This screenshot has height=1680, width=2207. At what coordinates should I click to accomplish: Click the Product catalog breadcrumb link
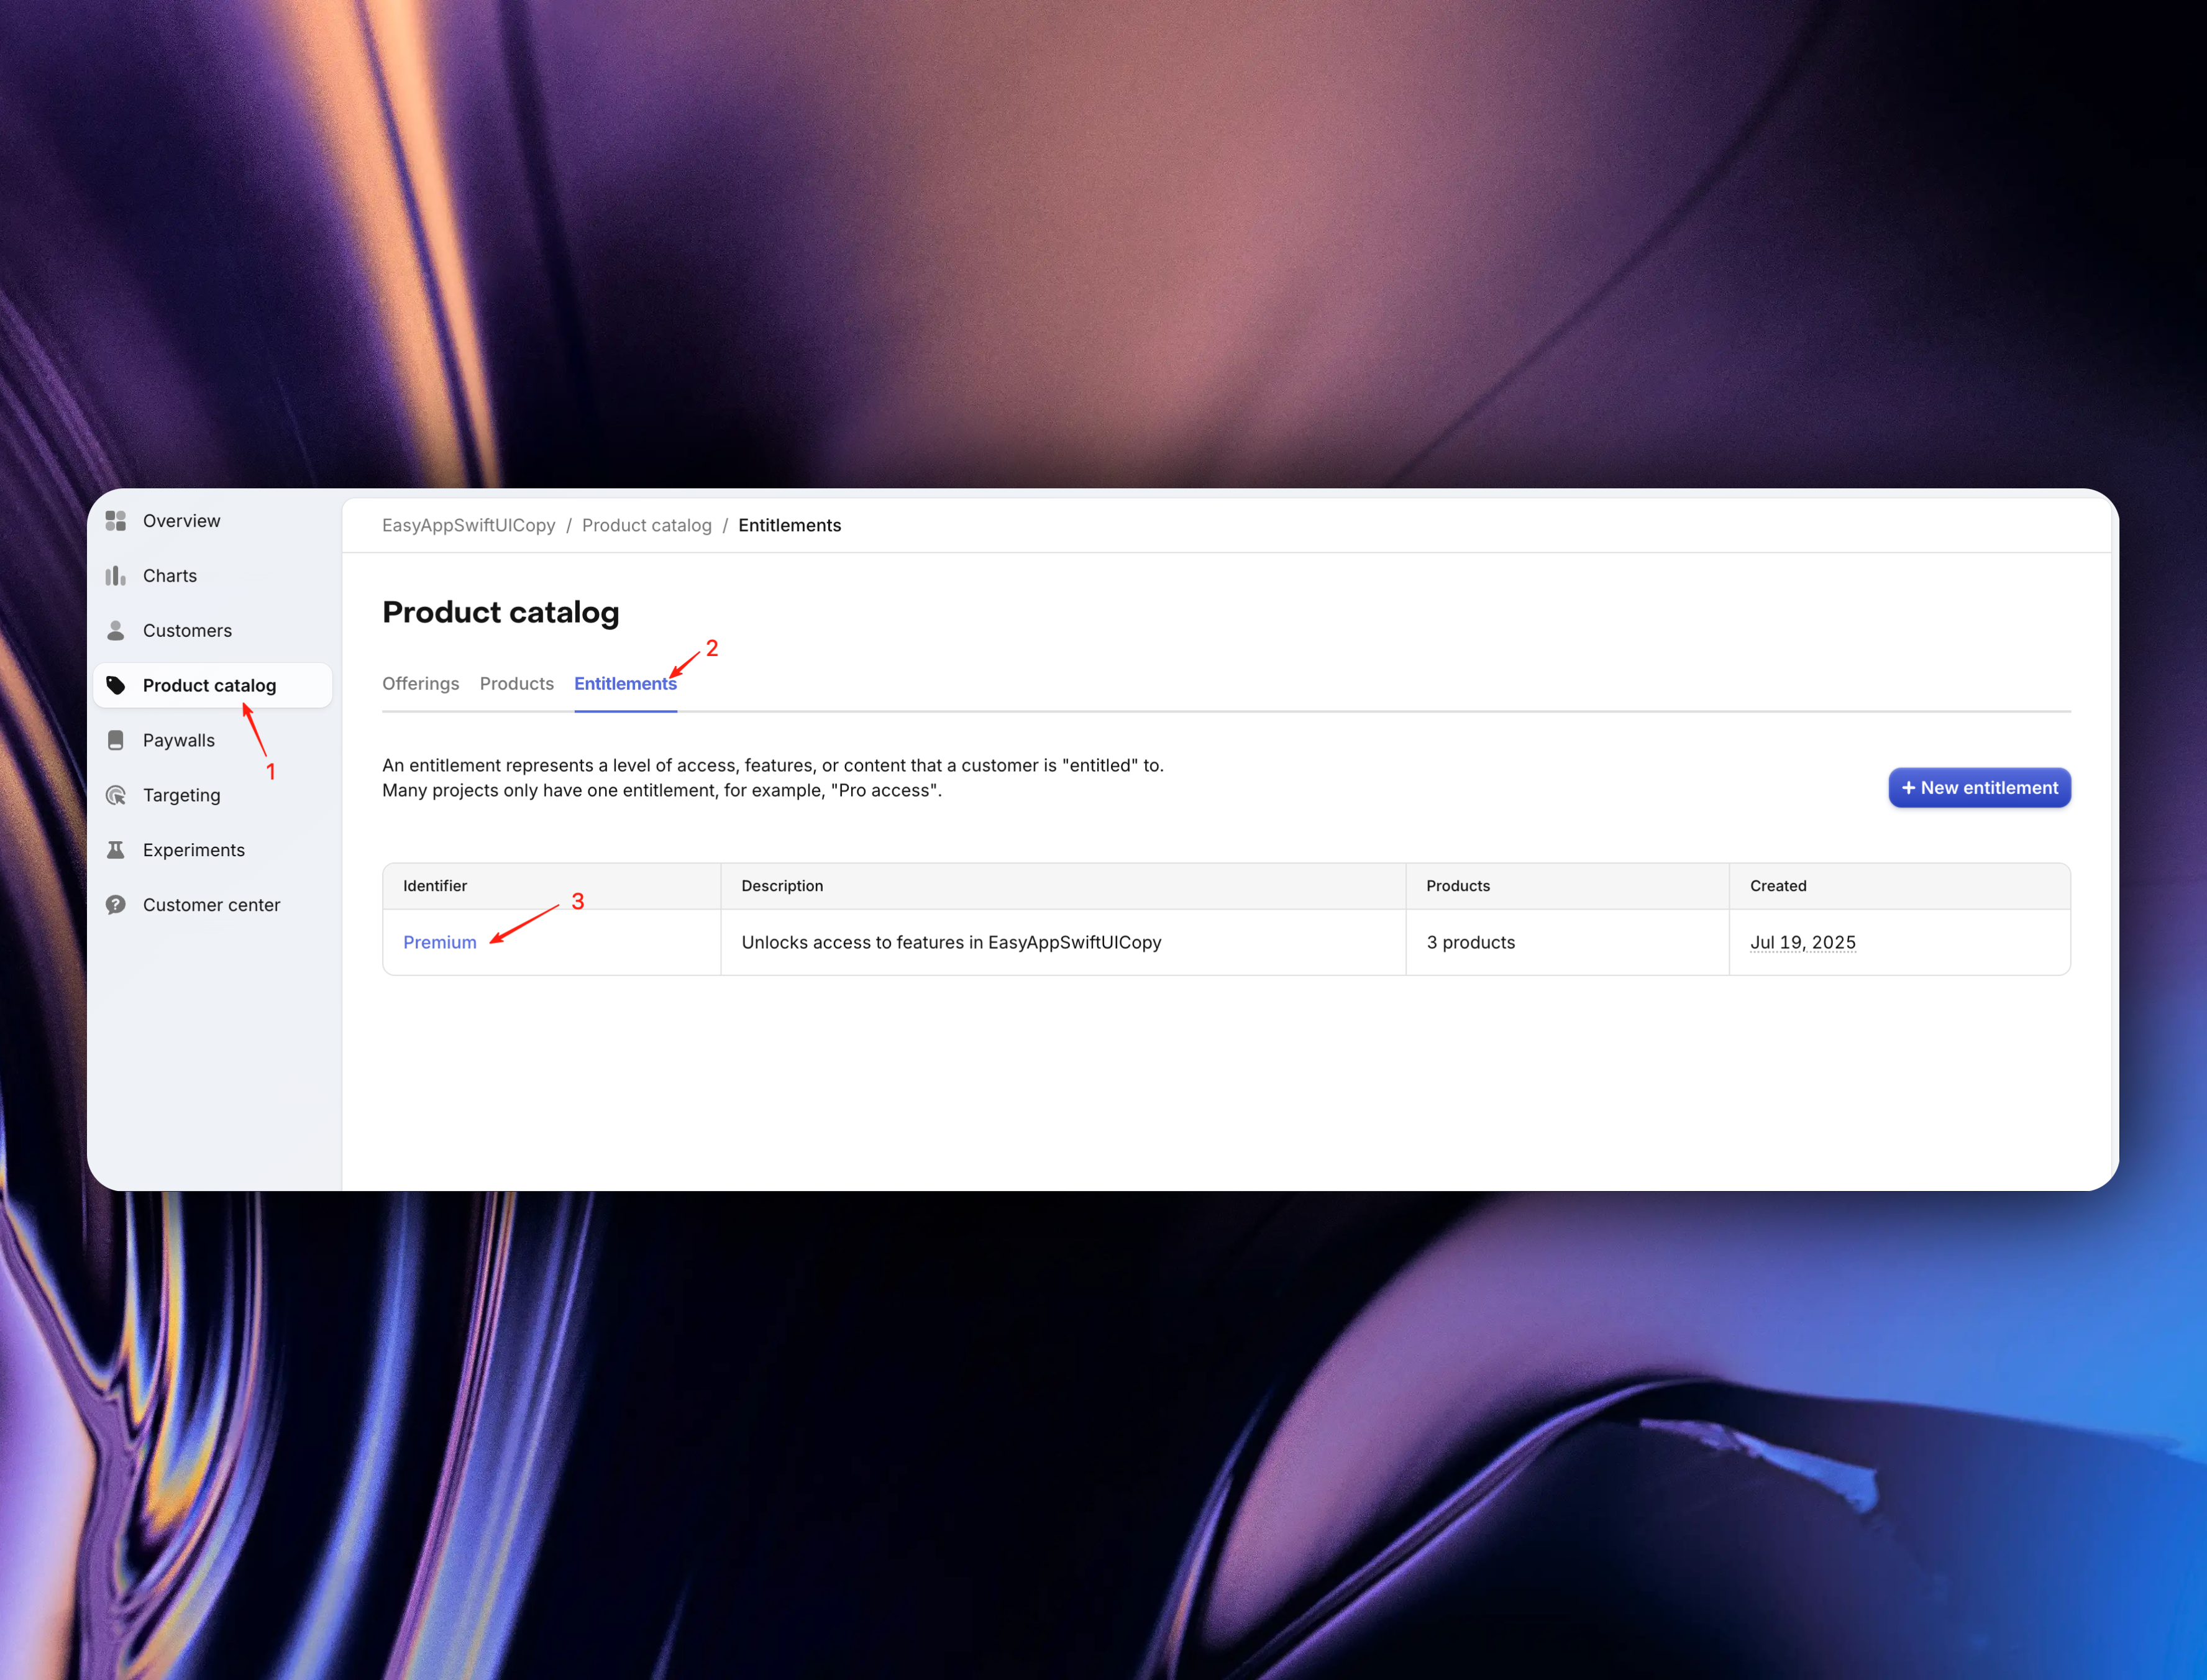tap(647, 526)
